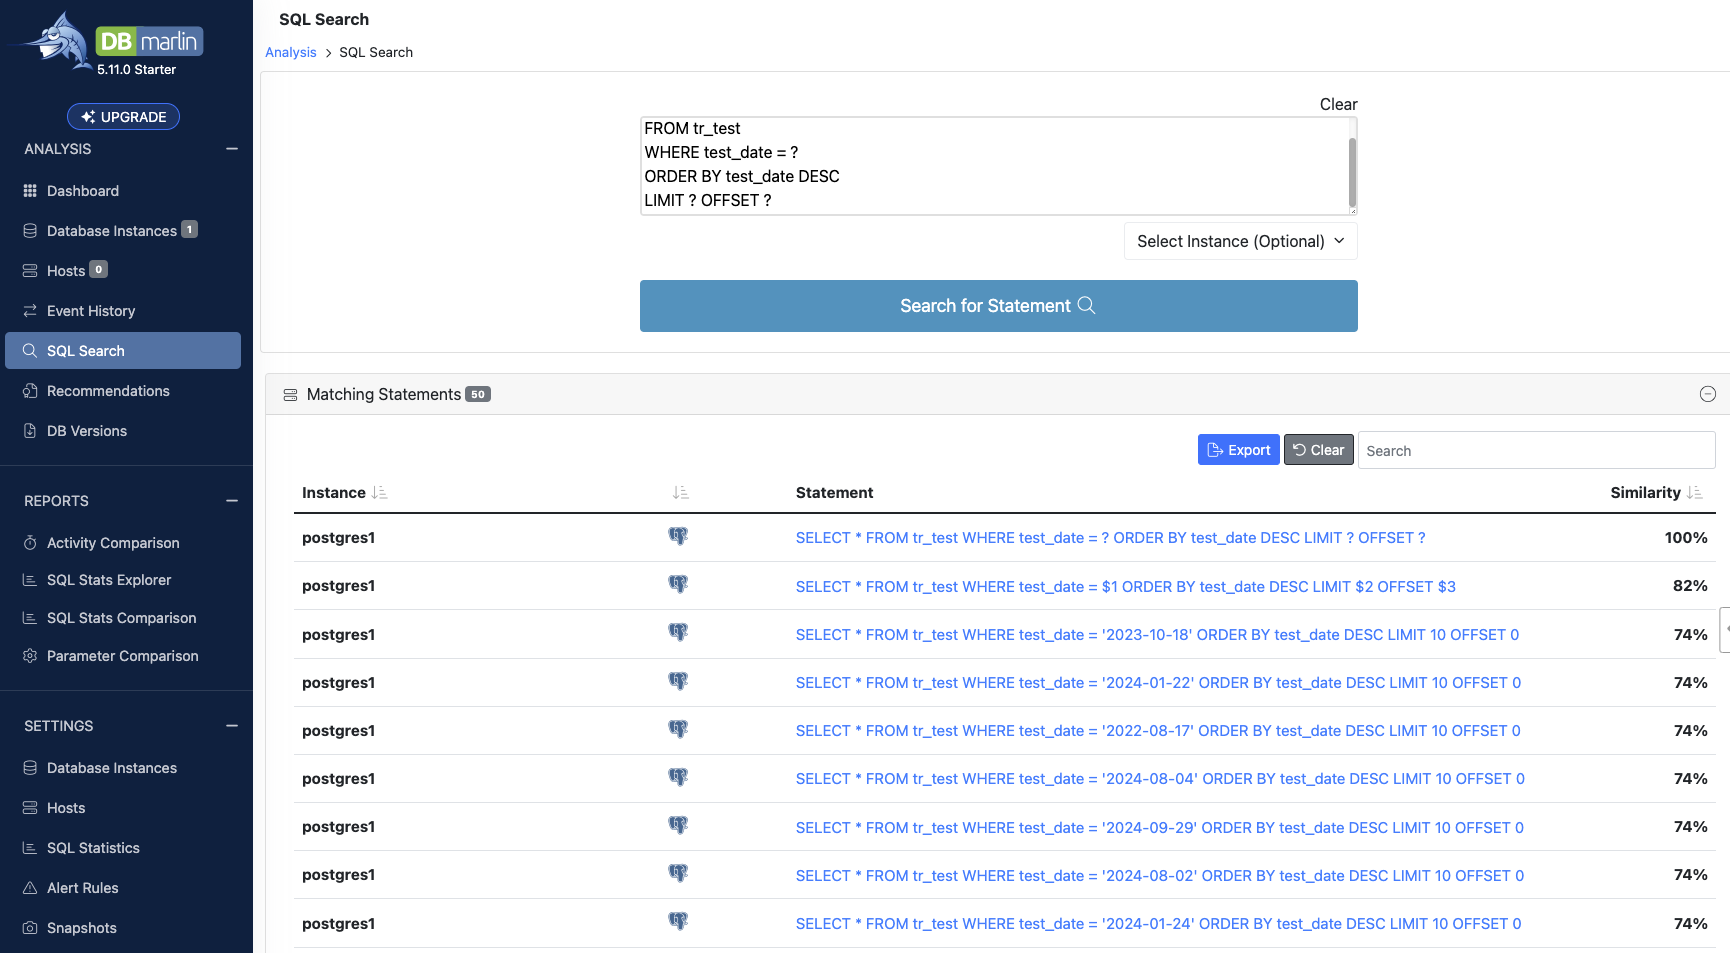Image resolution: width=1730 pixels, height=953 pixels.
Task: Click the Statement column header
Action: point(835,493)
